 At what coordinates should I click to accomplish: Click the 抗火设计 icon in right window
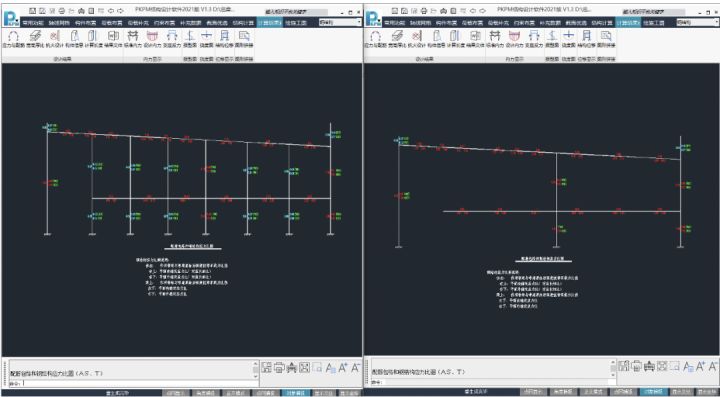tap(416, 39)
